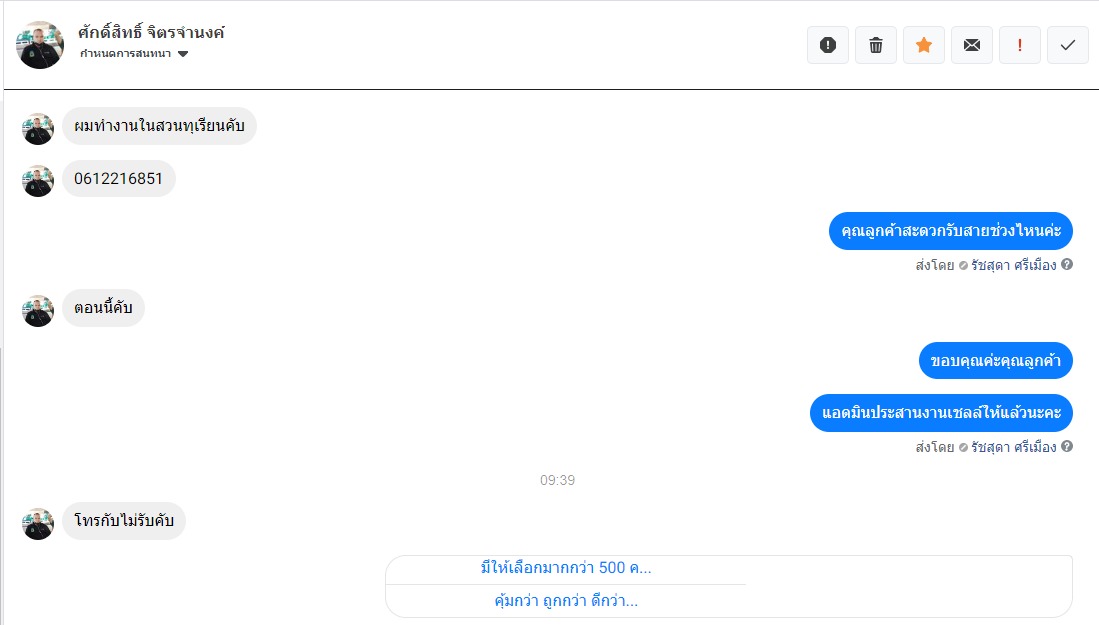Expand the กำหนดการสนทนา dropdown arrow

(183, 54)
